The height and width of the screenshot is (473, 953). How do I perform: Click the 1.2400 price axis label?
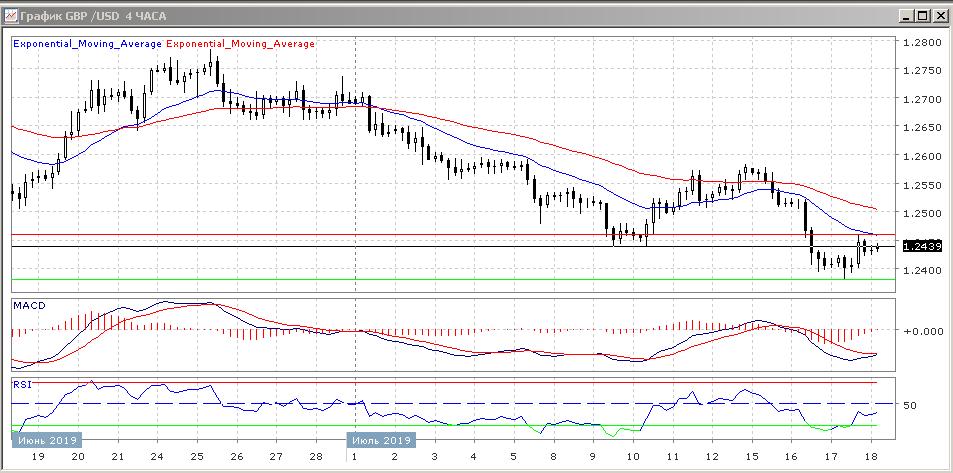(x=920, y=270)
